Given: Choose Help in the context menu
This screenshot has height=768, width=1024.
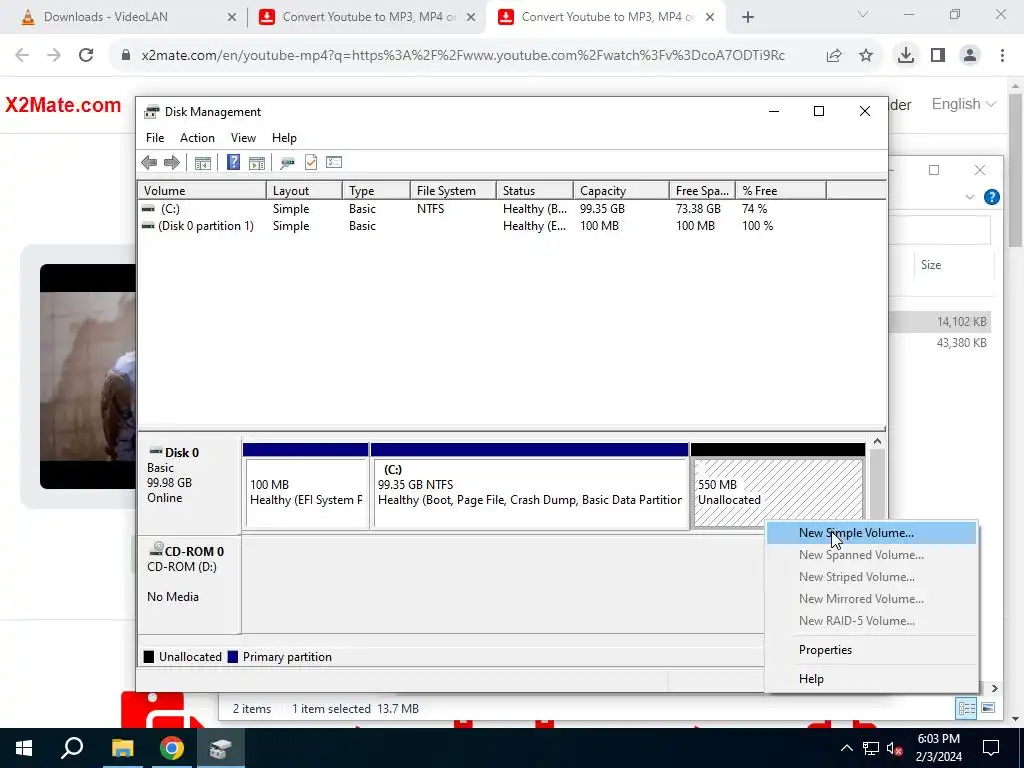Looking at the screenshot, I should [871, 679].
